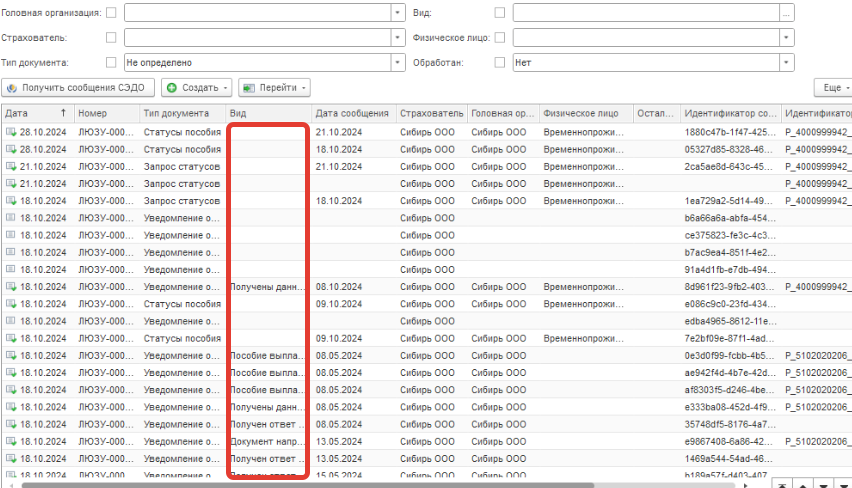Check the Обработан filter checkbox

pyautogui.click(x=500, y=62)
